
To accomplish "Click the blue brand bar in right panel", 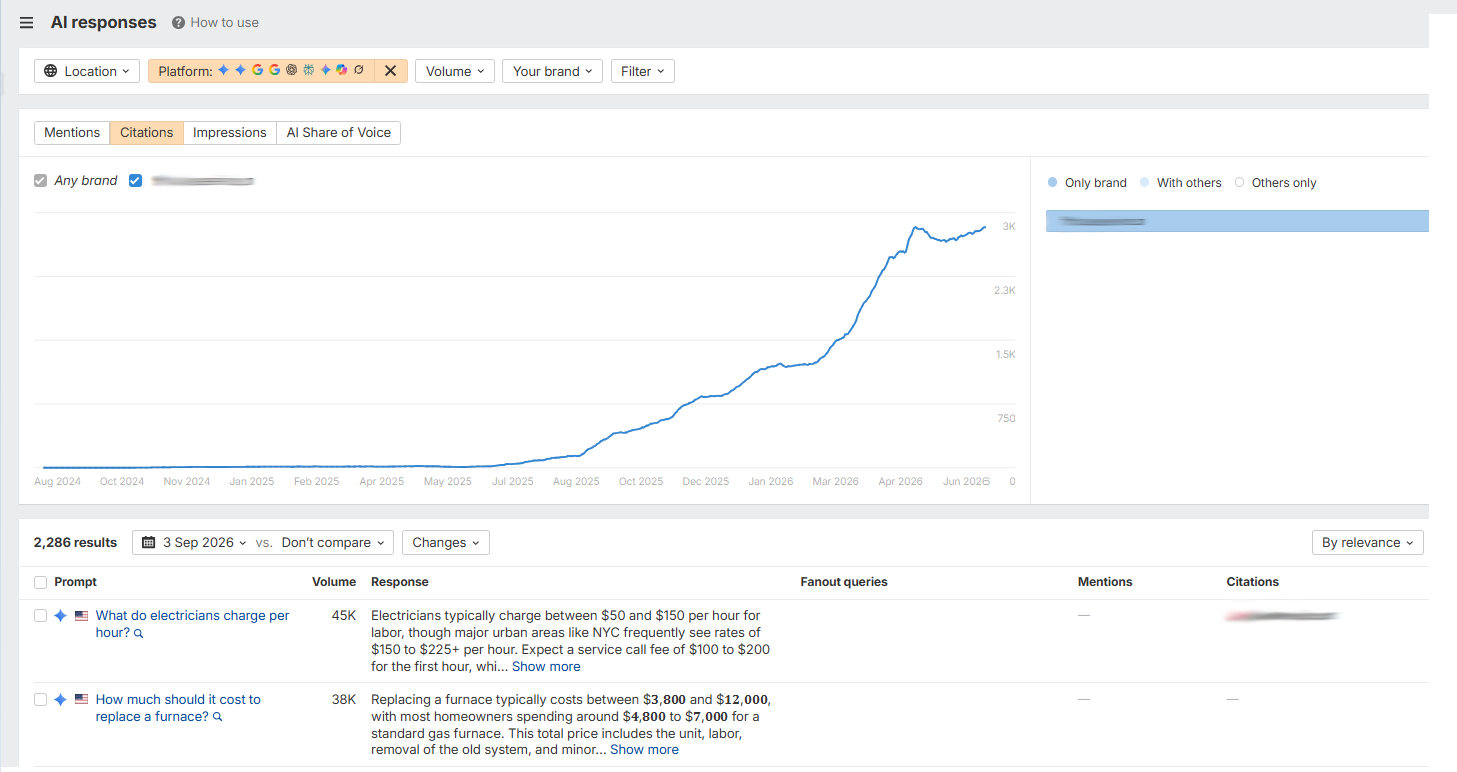I will point(1237,221).
